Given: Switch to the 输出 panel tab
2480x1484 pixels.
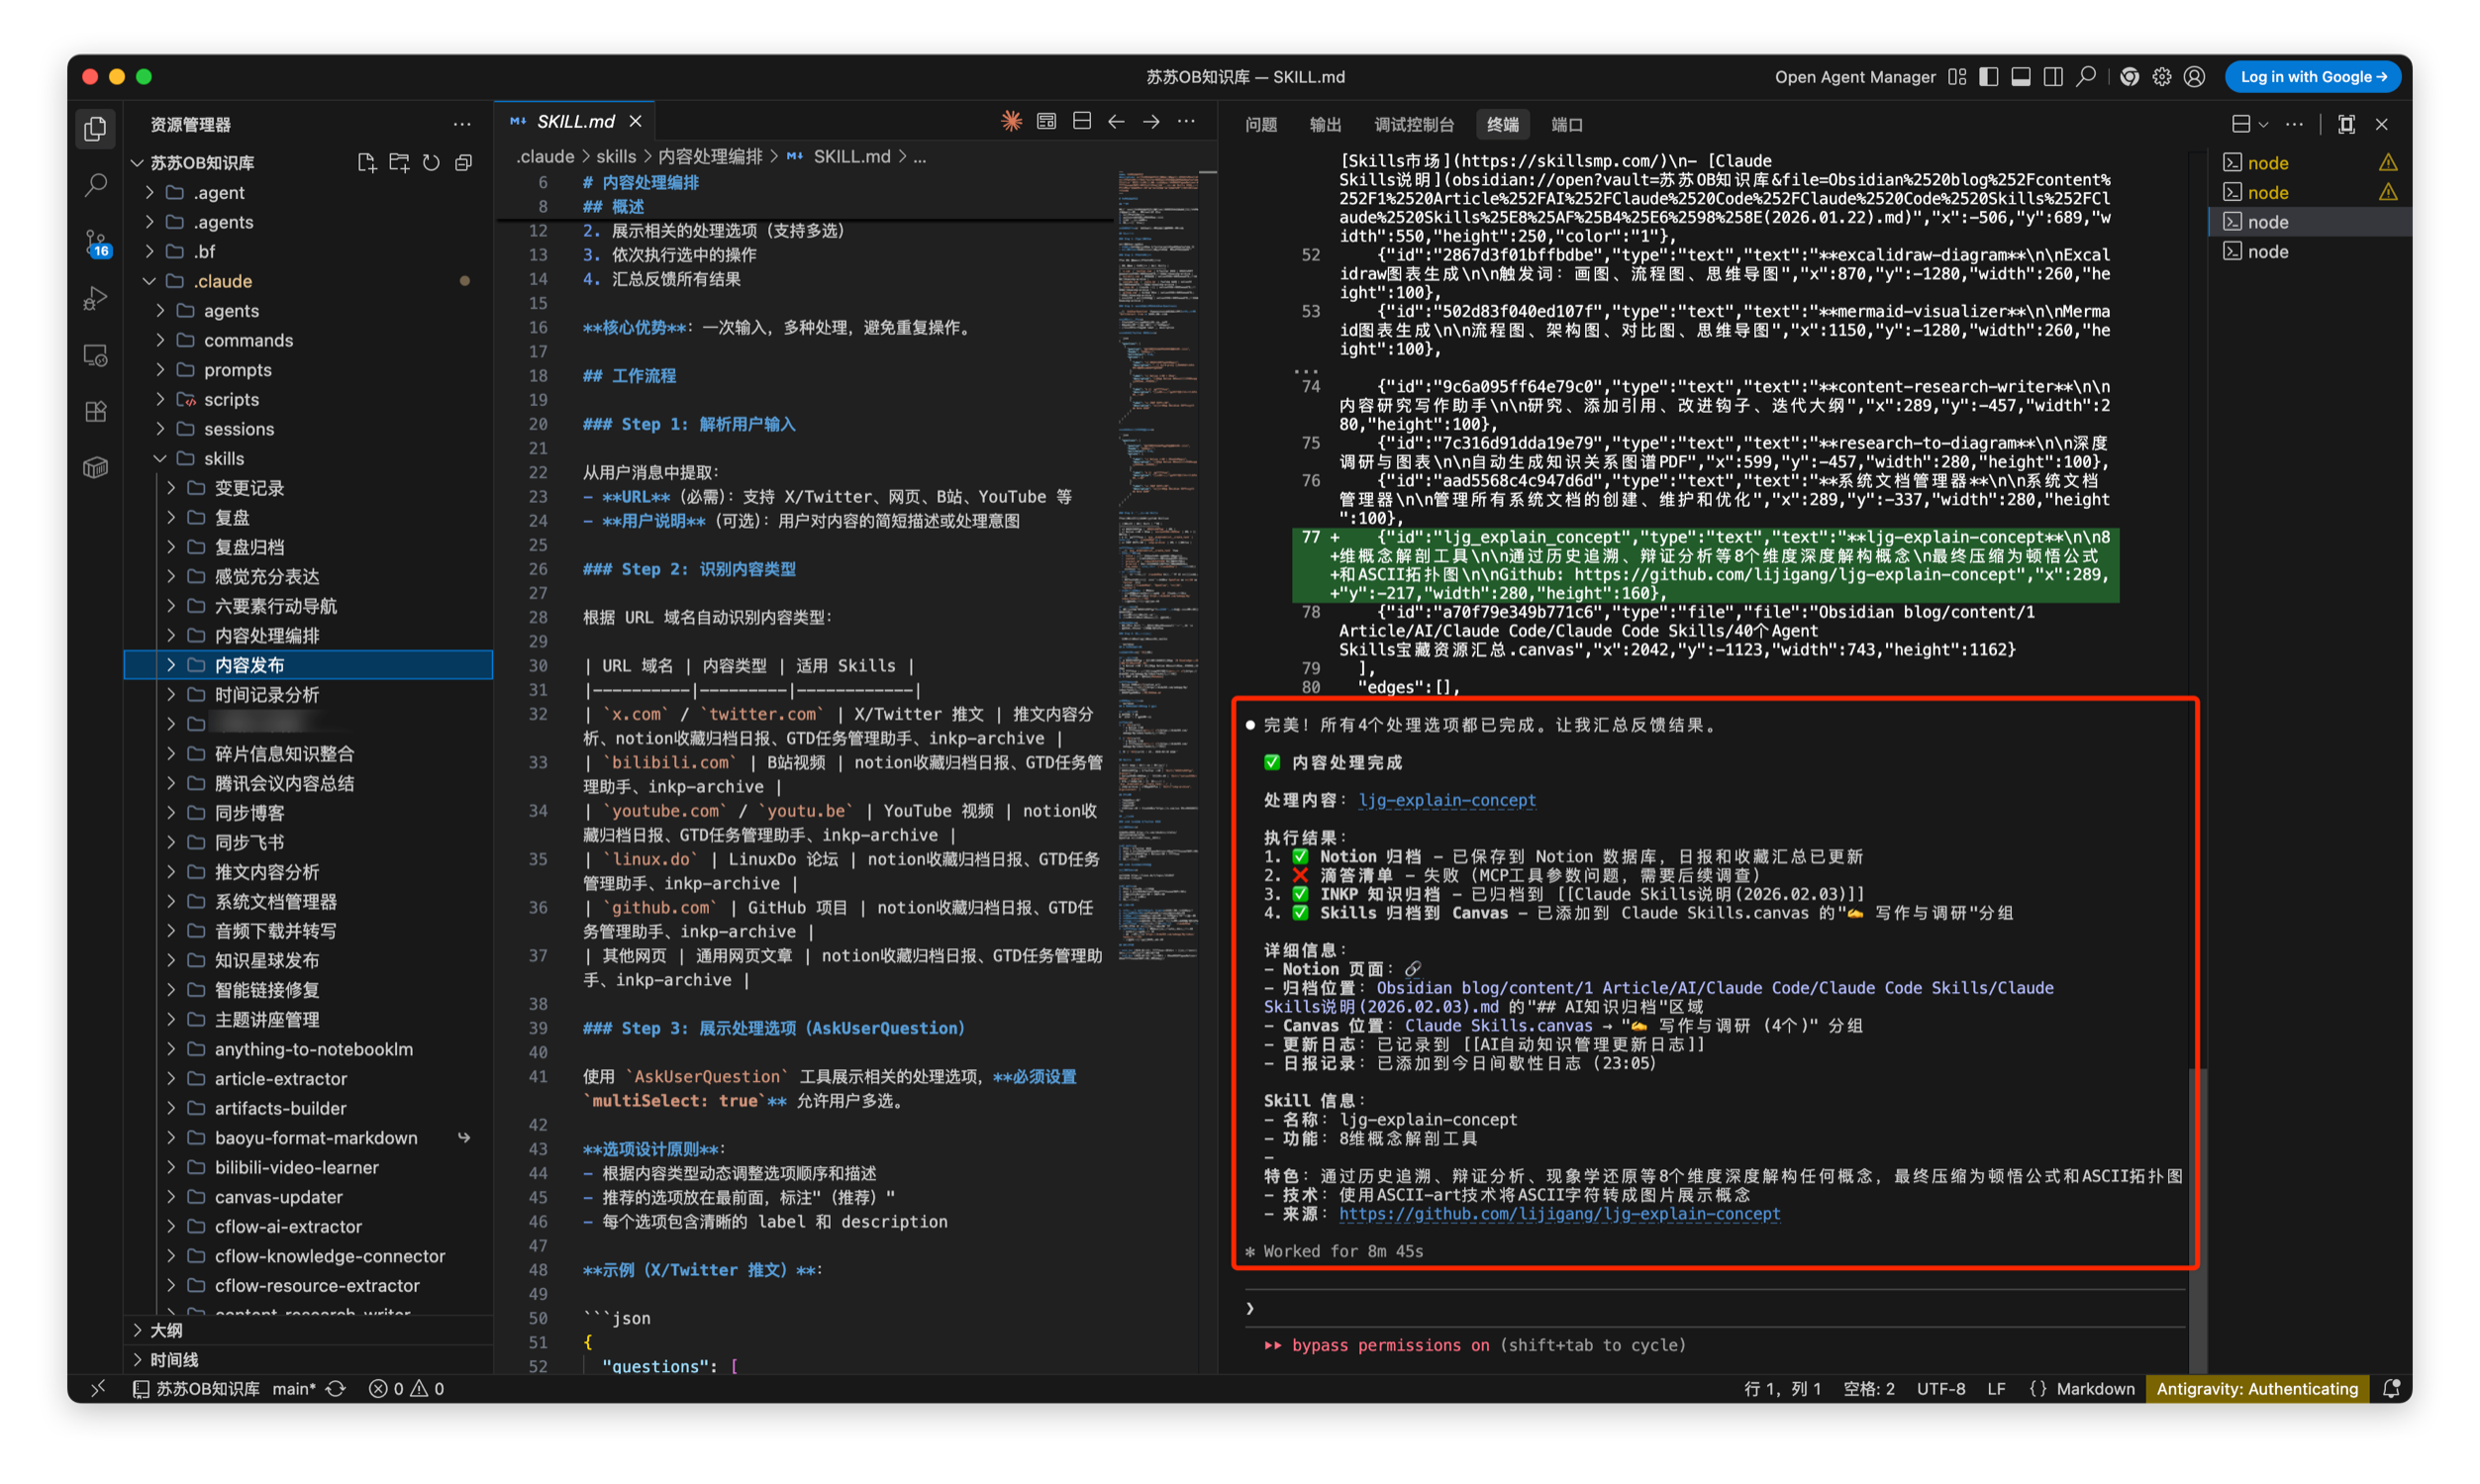Looking at the screenshot, I should (1325, 125).
